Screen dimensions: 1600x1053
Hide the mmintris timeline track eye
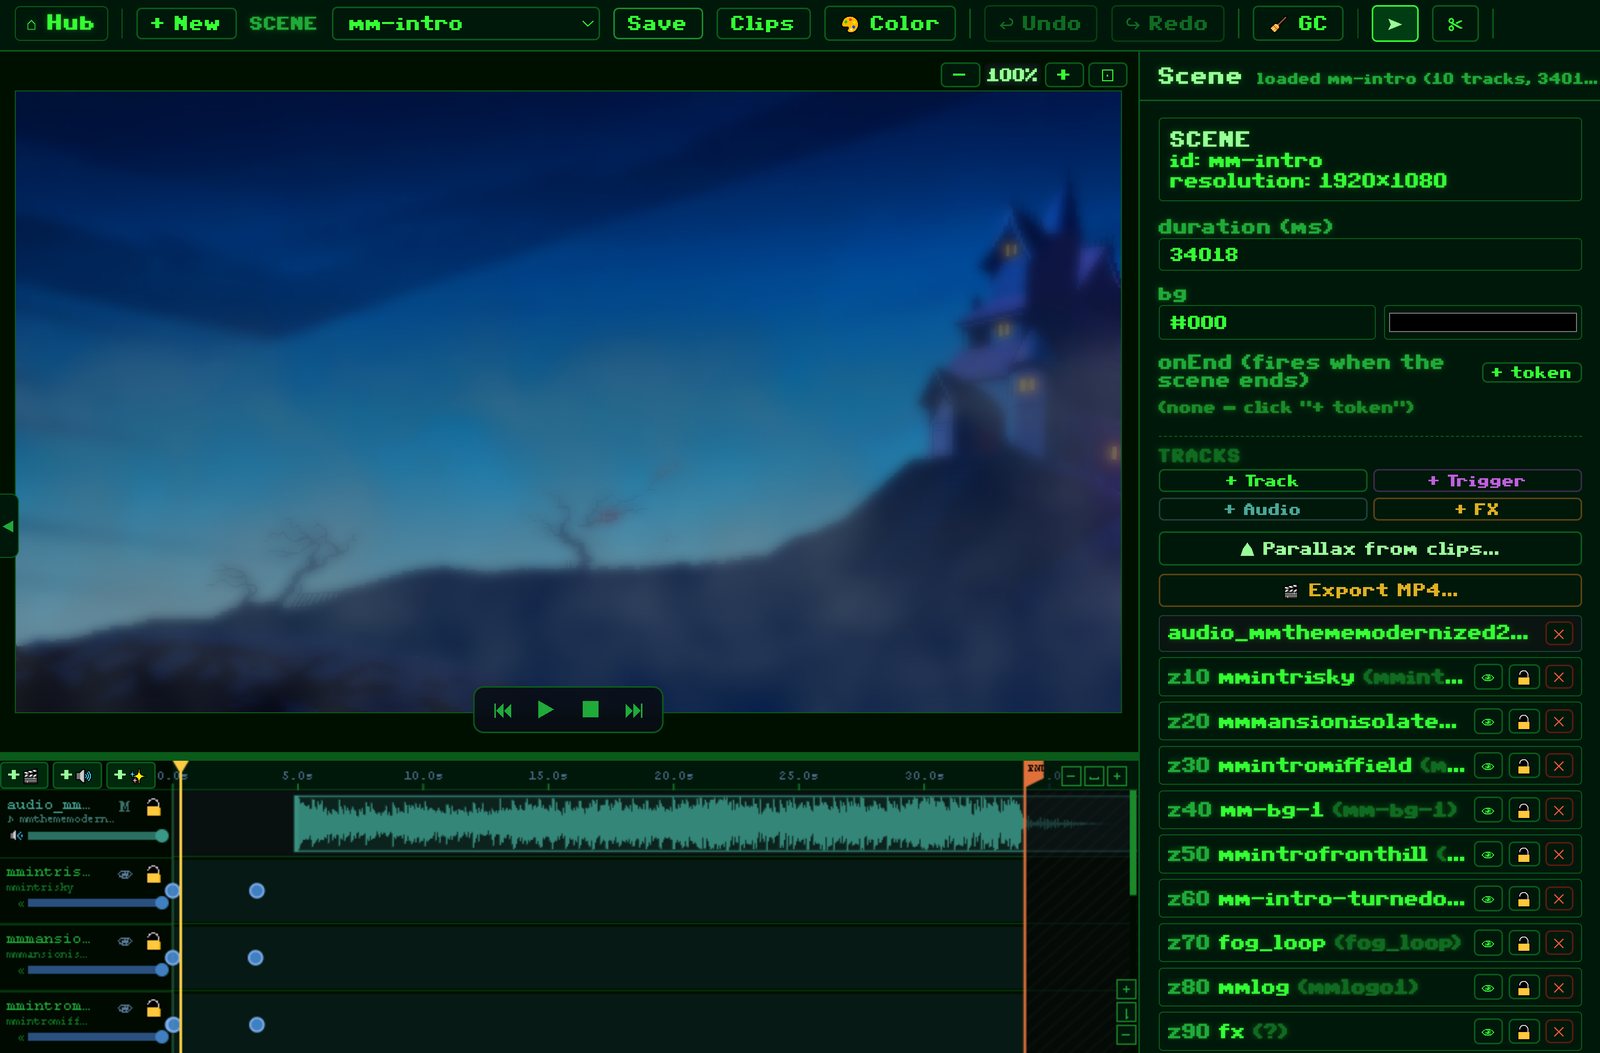(x=125, y=874)
